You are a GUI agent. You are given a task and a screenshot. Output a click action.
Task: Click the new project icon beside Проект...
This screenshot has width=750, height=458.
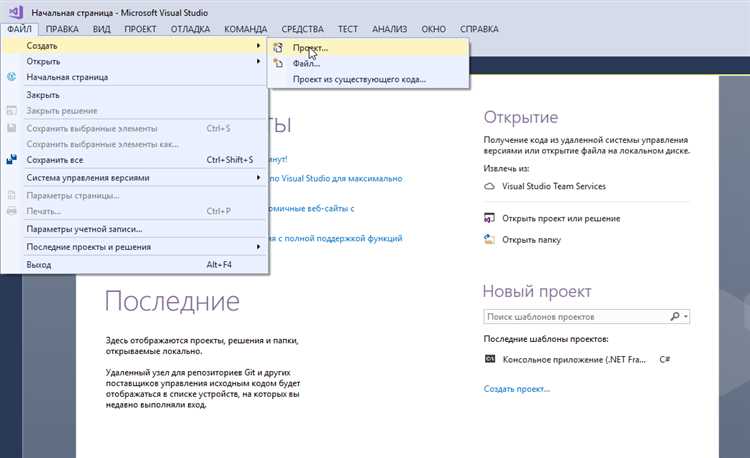[x=278, y=48]
